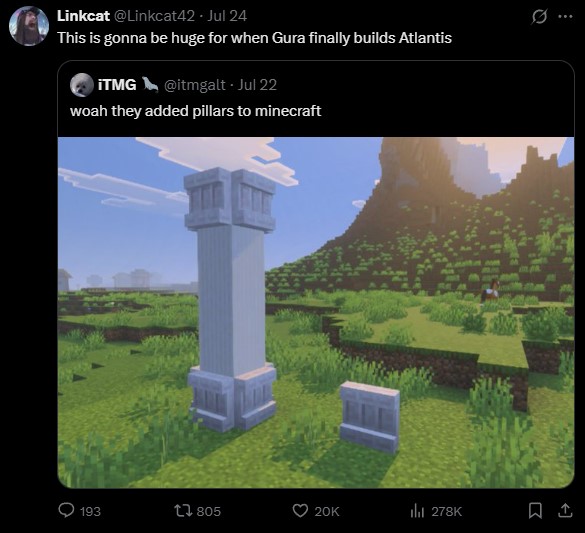Open the @Linkcat42 handle link
The width and height of the screenshot is (585, 533).
point(154,16)
